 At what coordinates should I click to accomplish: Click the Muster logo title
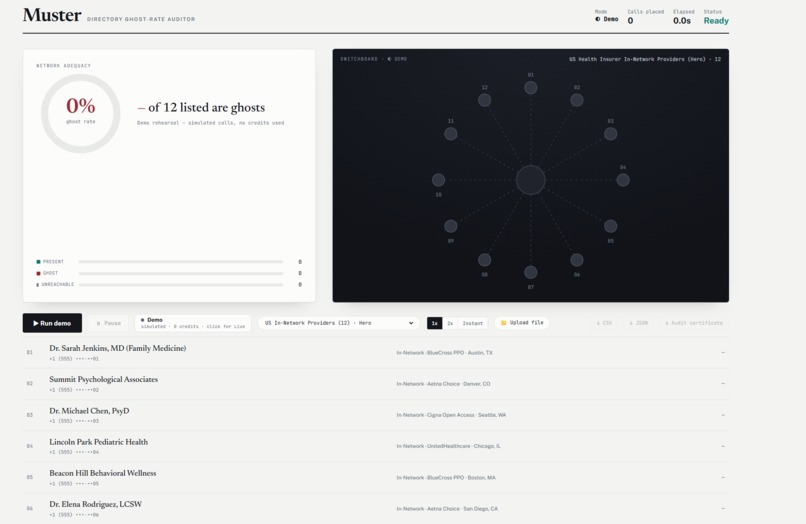(x=52, y=15)
